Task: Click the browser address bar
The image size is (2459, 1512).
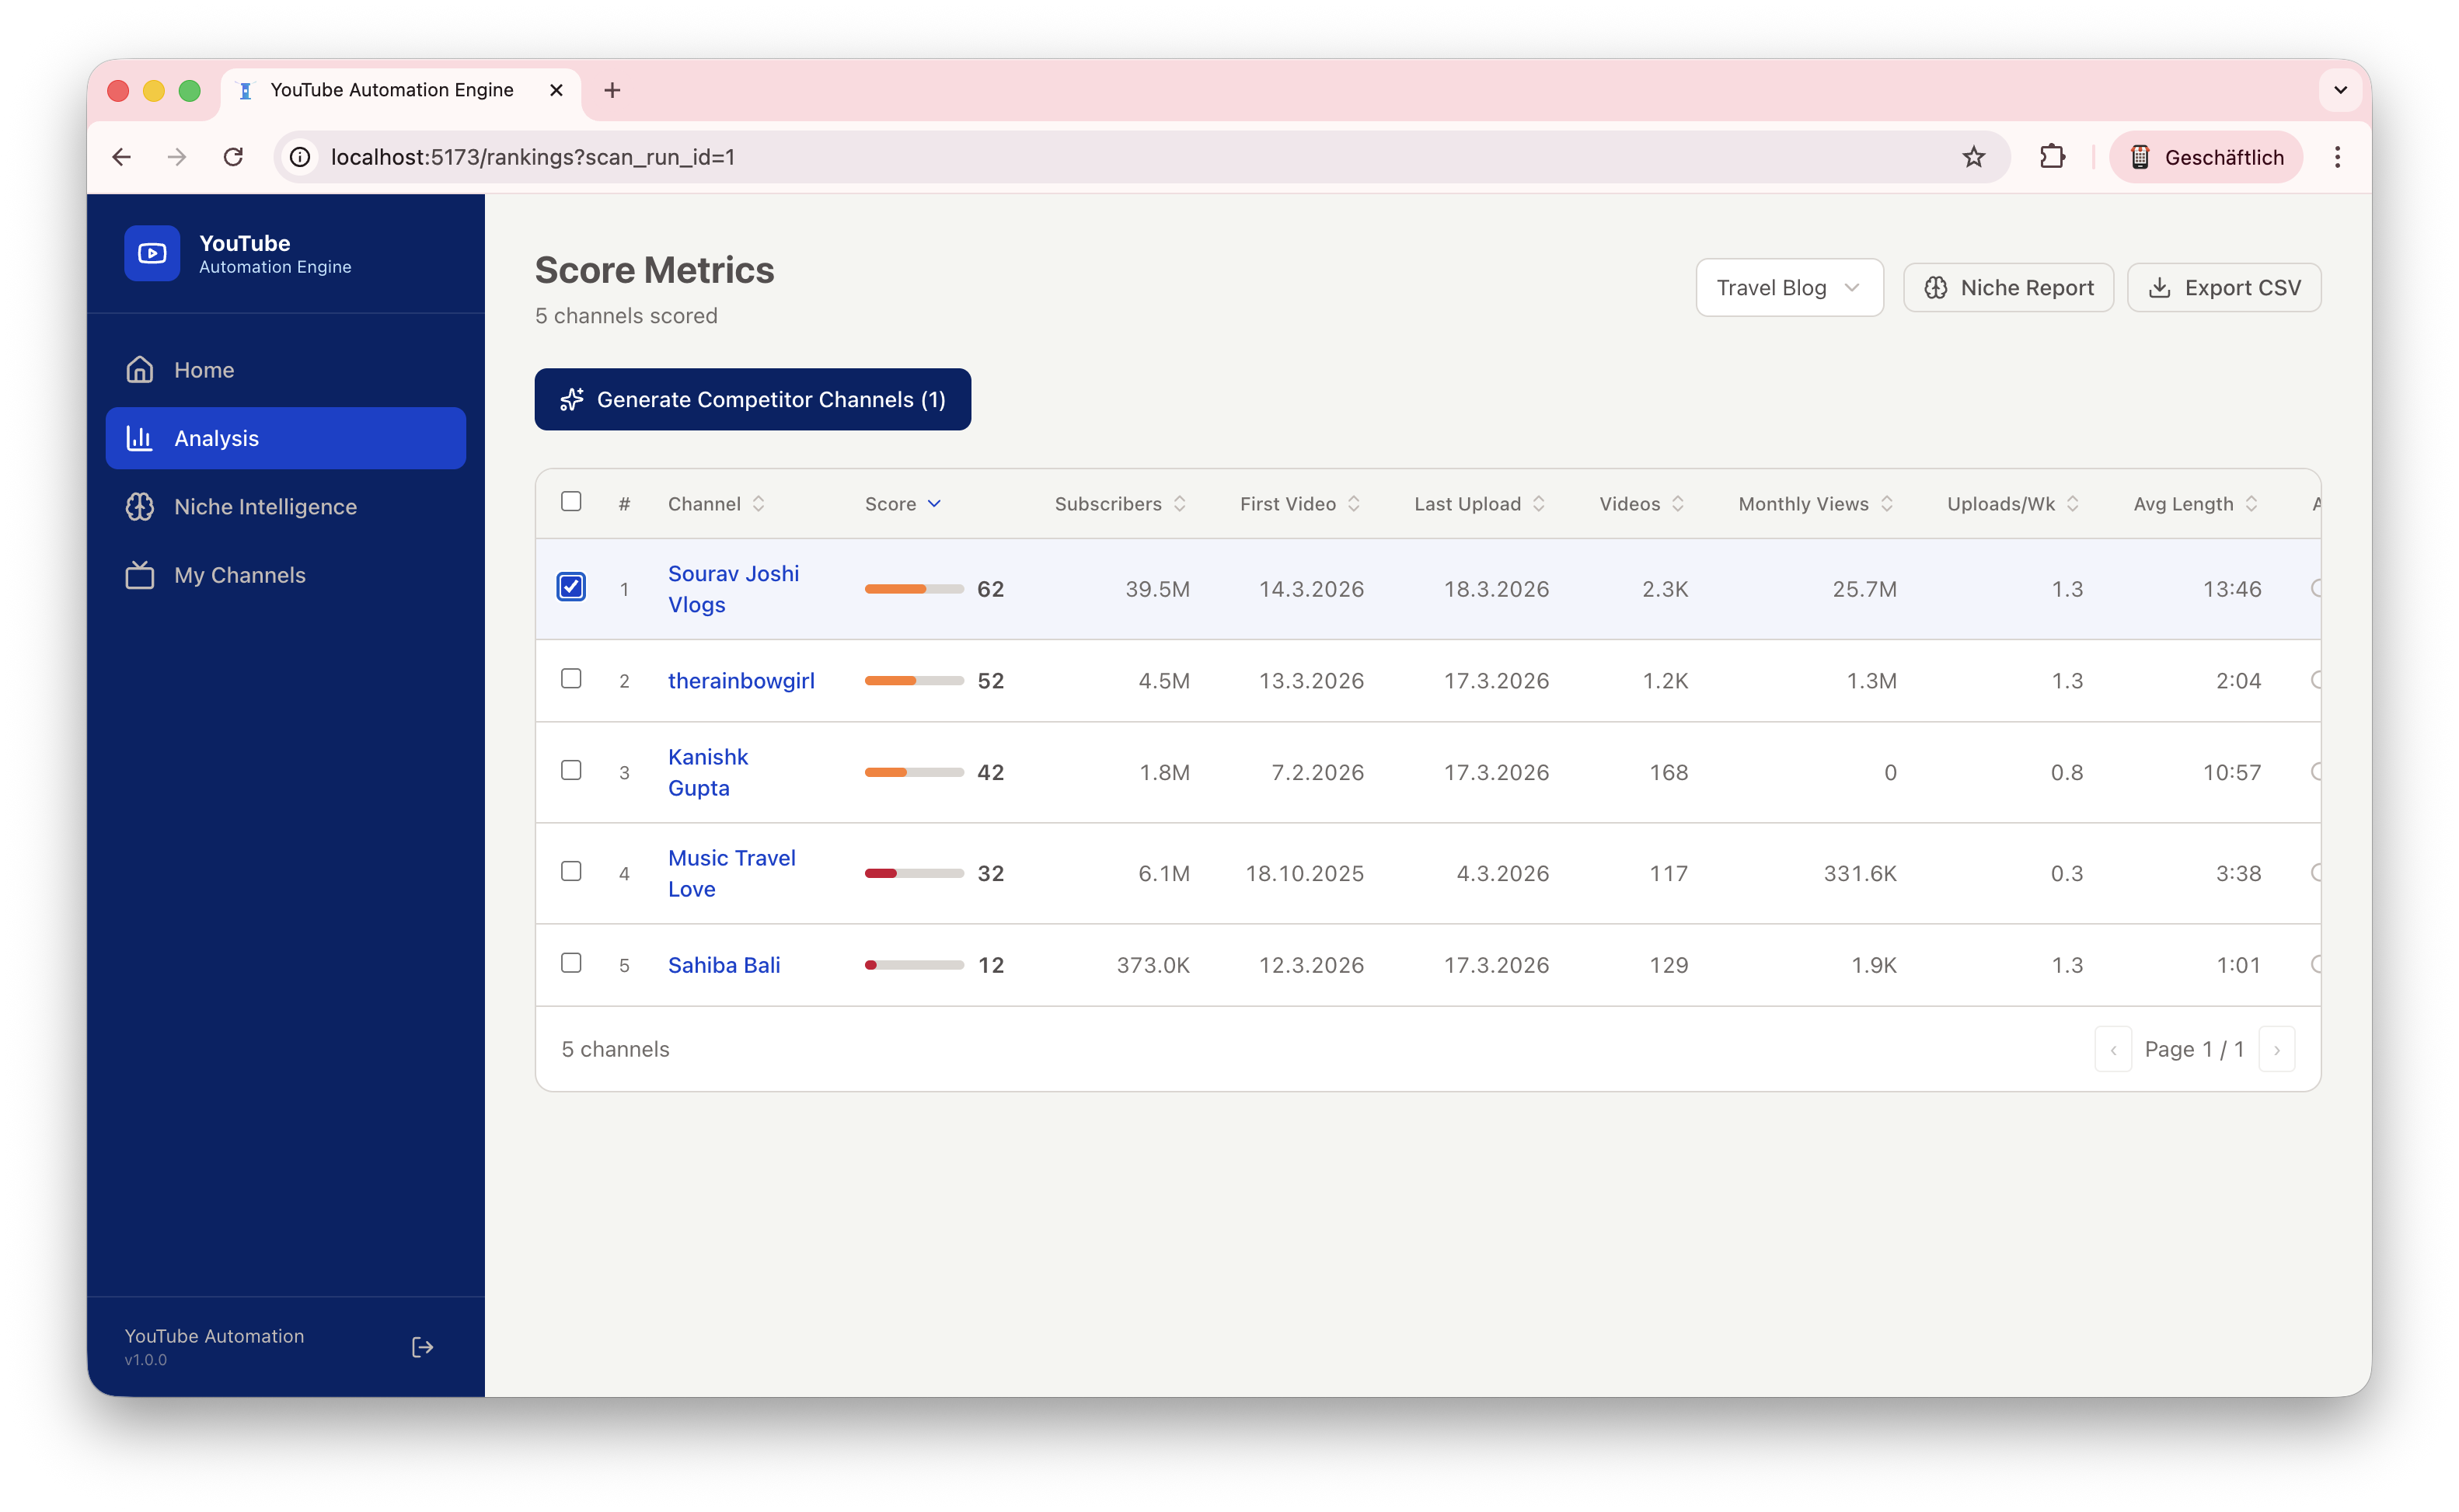Action: click(x=1100, y=157)
